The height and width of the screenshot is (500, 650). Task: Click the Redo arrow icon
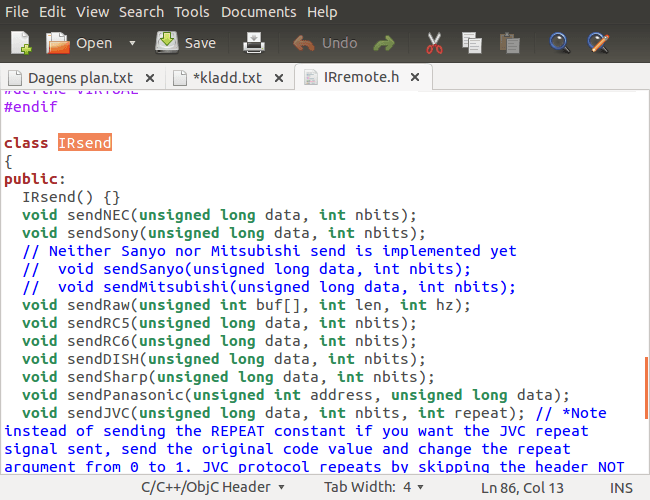coord(383,43)
